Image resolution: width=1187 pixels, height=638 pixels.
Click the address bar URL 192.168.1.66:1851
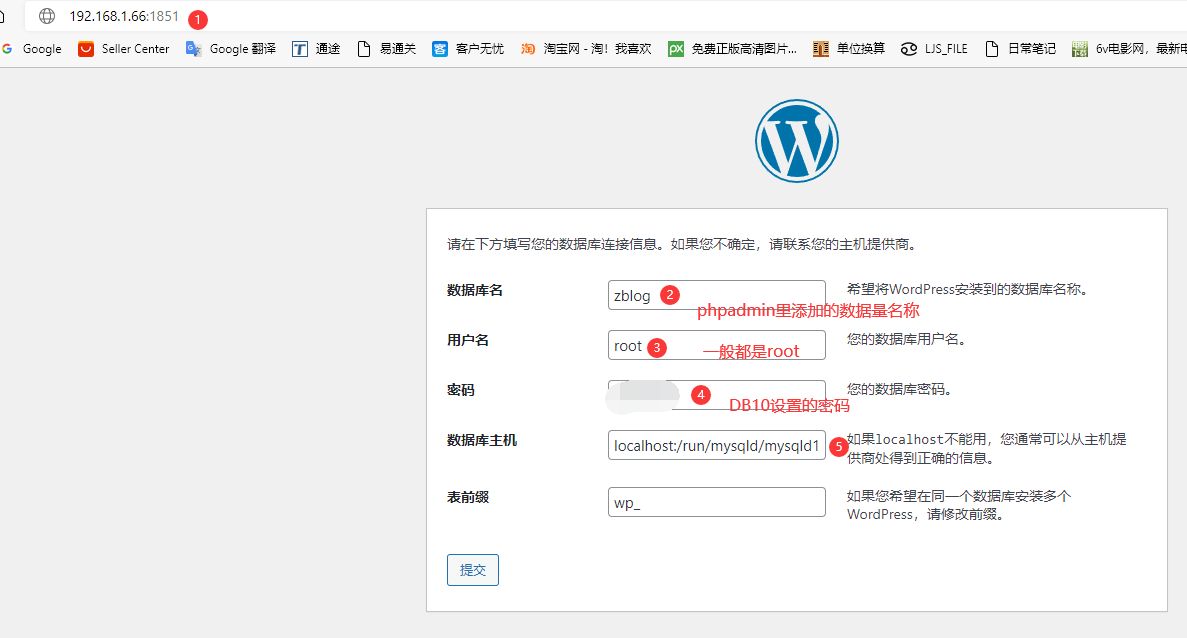[124, 16]
